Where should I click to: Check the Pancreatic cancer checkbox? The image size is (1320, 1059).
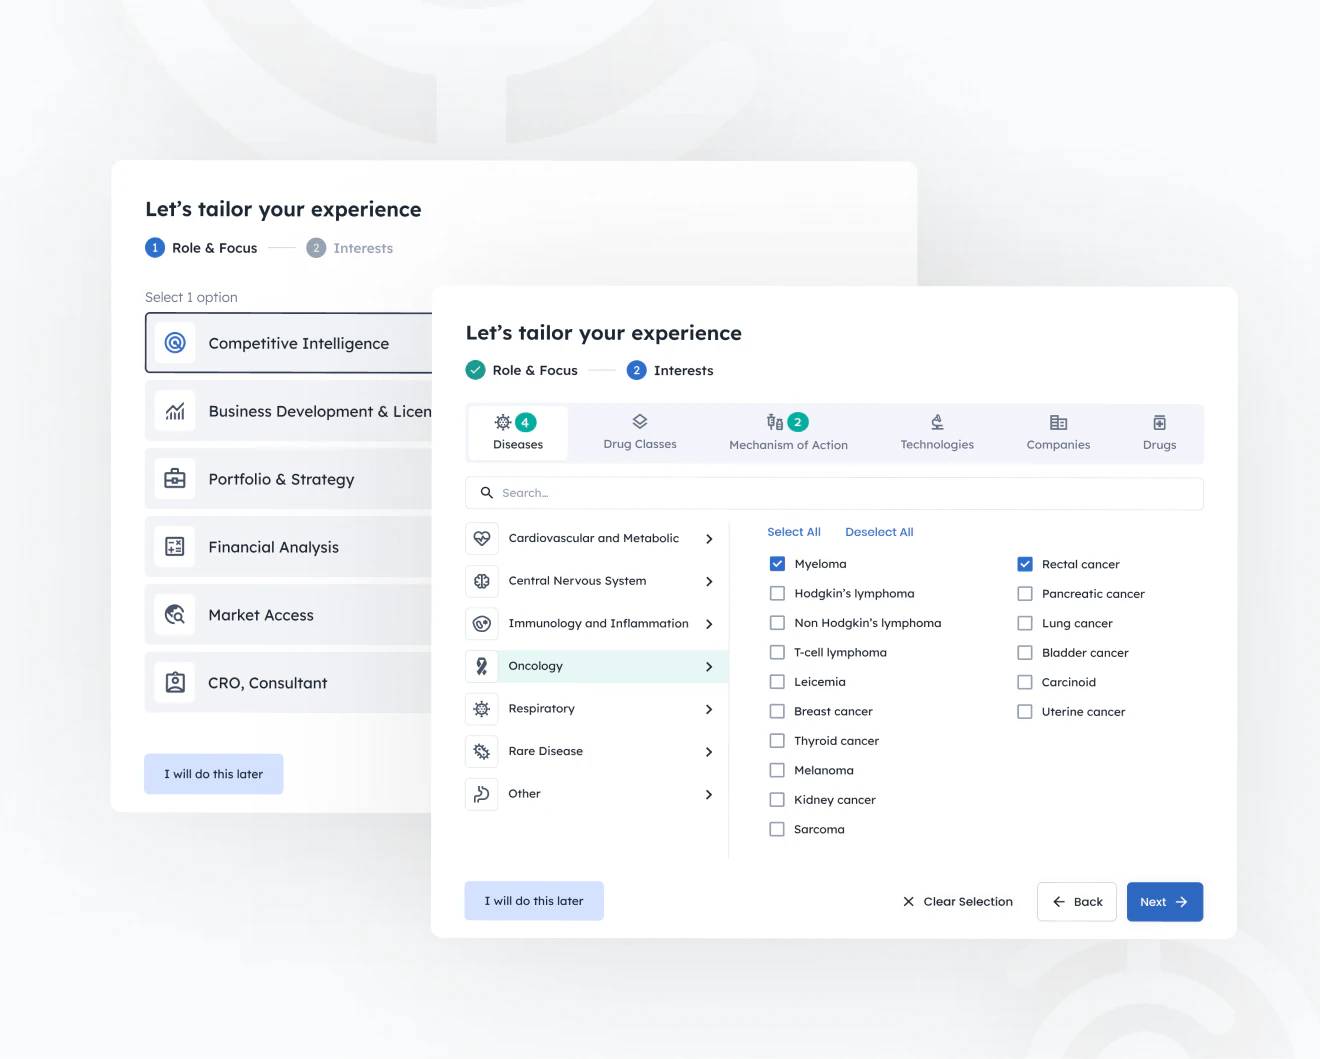point(1025,594)
